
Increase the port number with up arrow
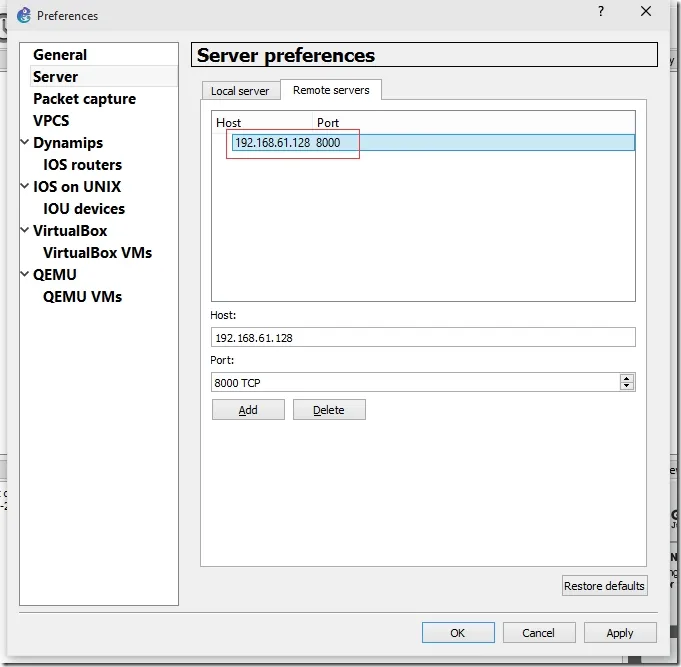pyautogui.click(x=626, y=378)
